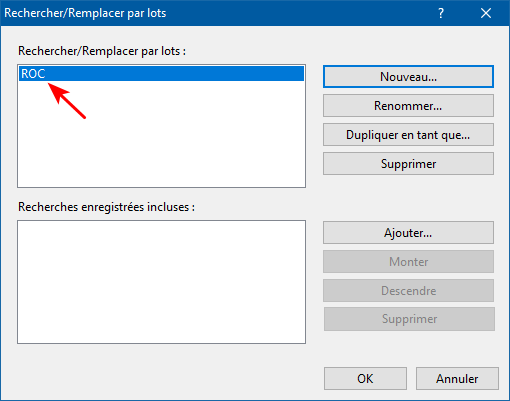This screenshot has width=510, height=401.
Task: Click the Rechercher/Remplacer par lots label above list
Action: 102,51
